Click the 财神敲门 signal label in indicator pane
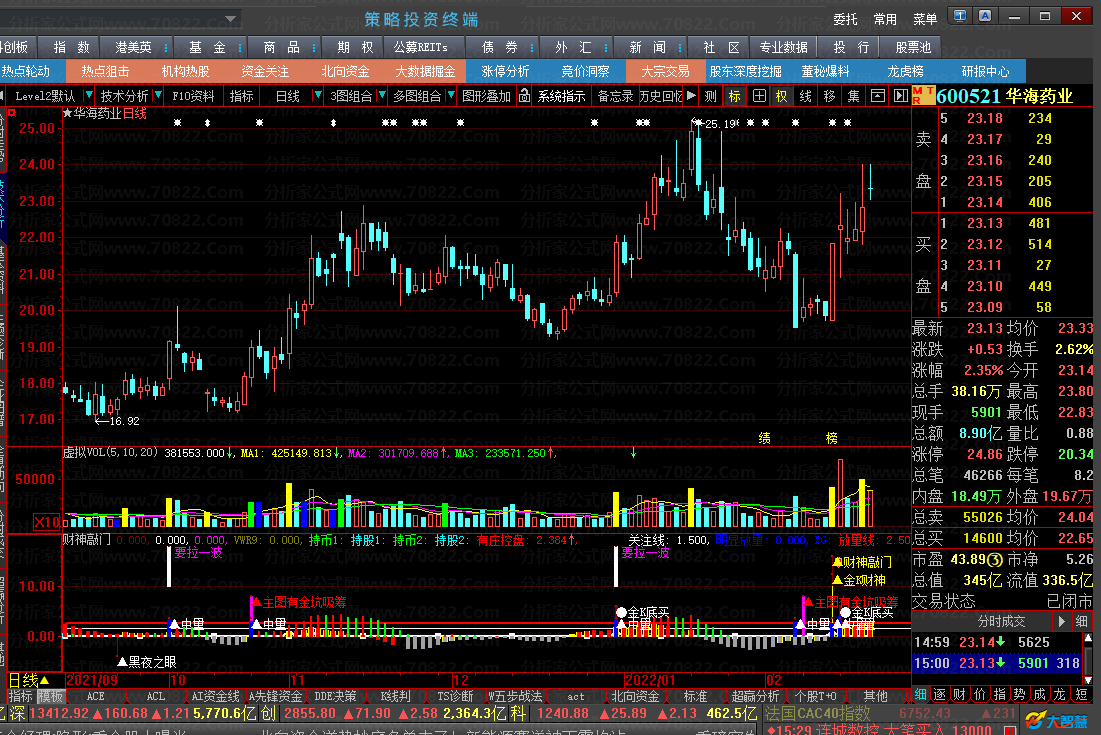 862,562
